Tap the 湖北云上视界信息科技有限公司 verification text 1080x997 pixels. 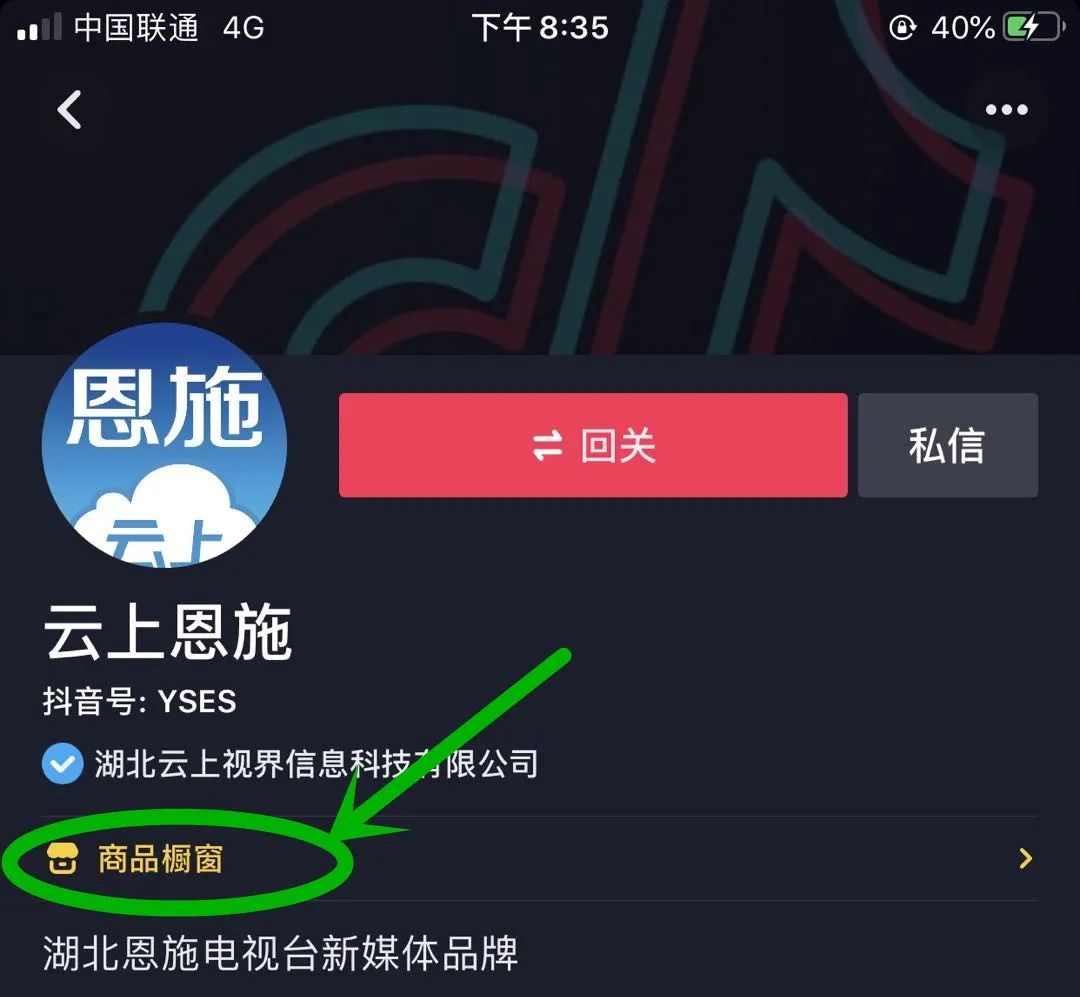coord(316,763)
